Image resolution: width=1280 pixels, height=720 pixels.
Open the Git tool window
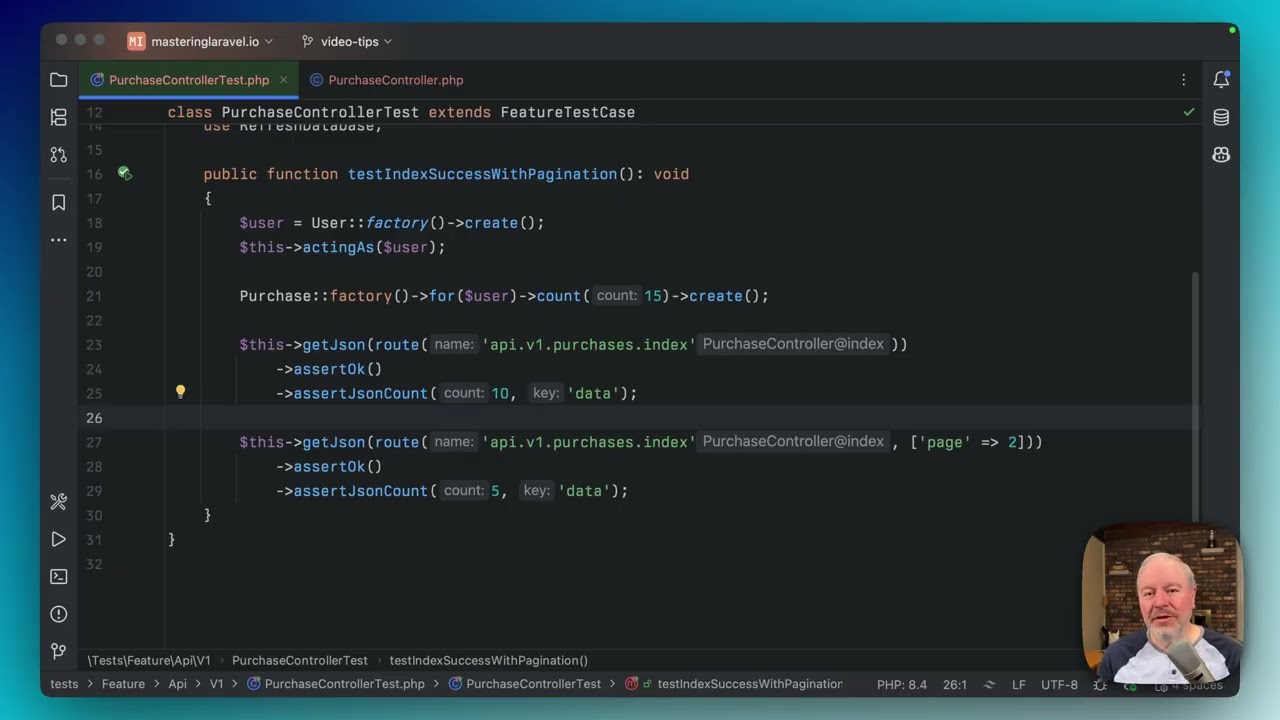59,651
